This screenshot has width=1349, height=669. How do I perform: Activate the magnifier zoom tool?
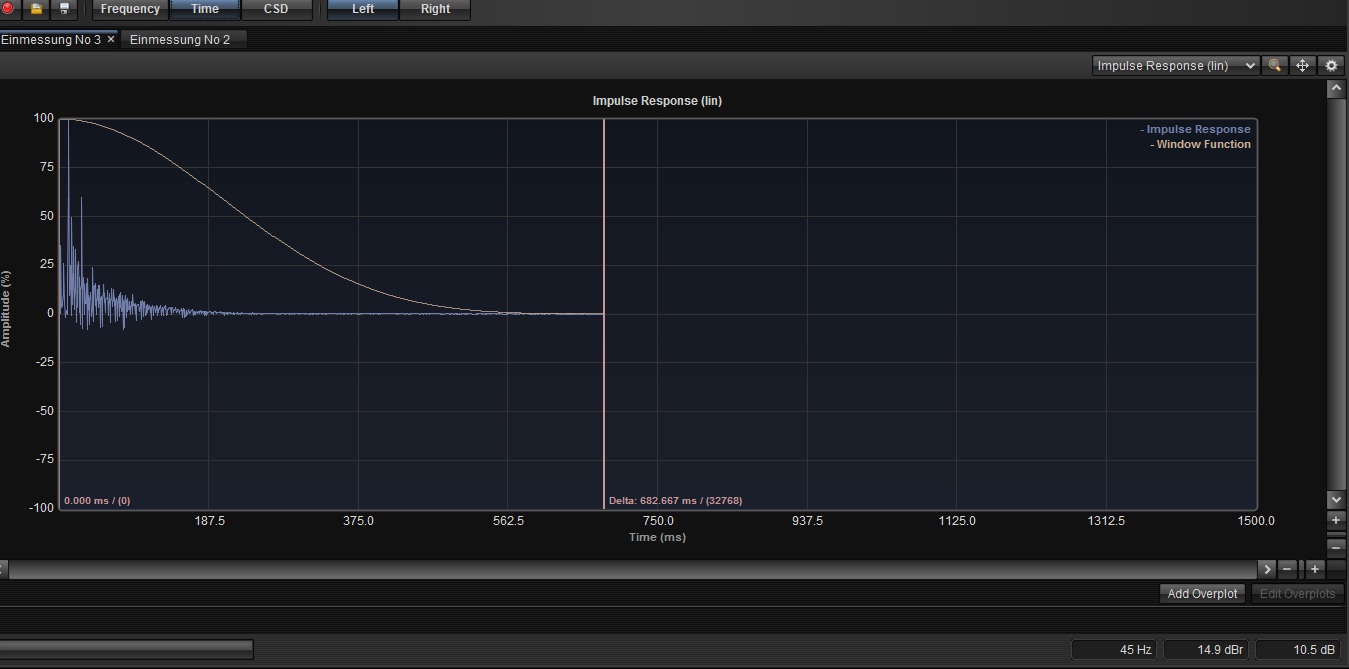point(1275,65)
